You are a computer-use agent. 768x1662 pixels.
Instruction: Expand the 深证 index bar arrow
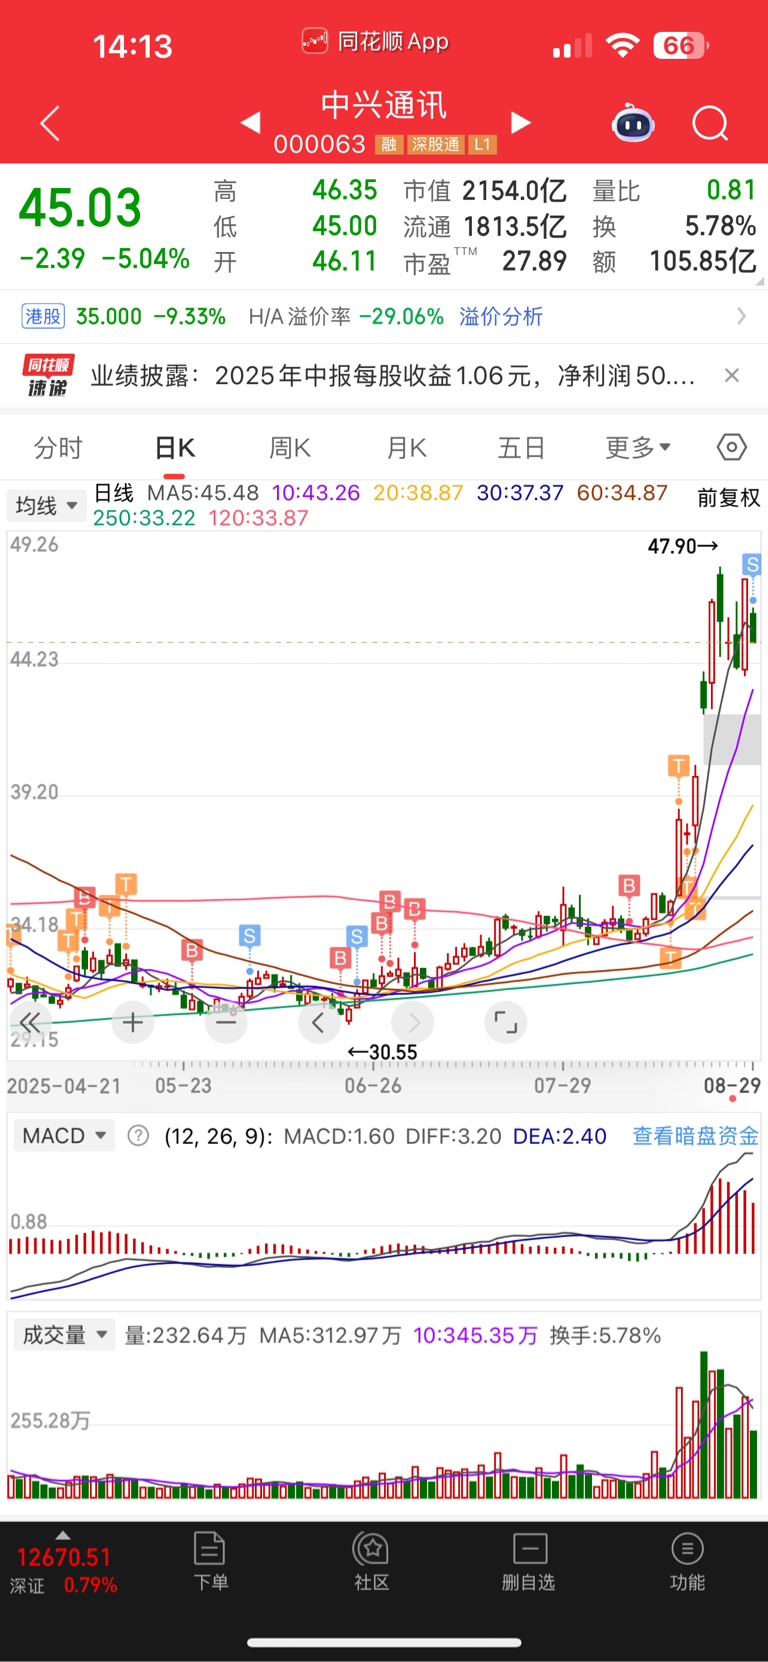pos(63,1535)
